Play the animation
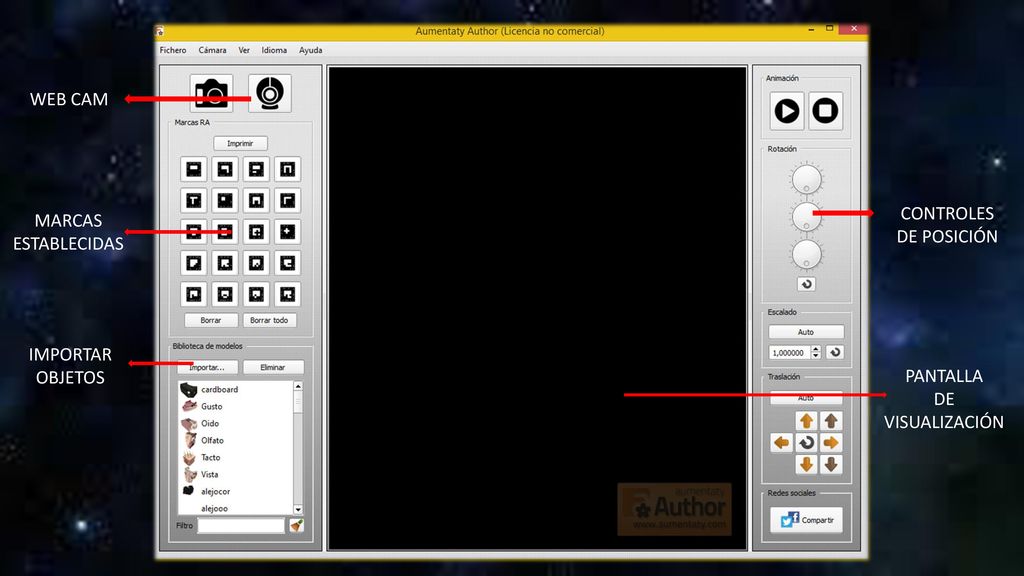1024x576 pixels. tap(787, 111)
